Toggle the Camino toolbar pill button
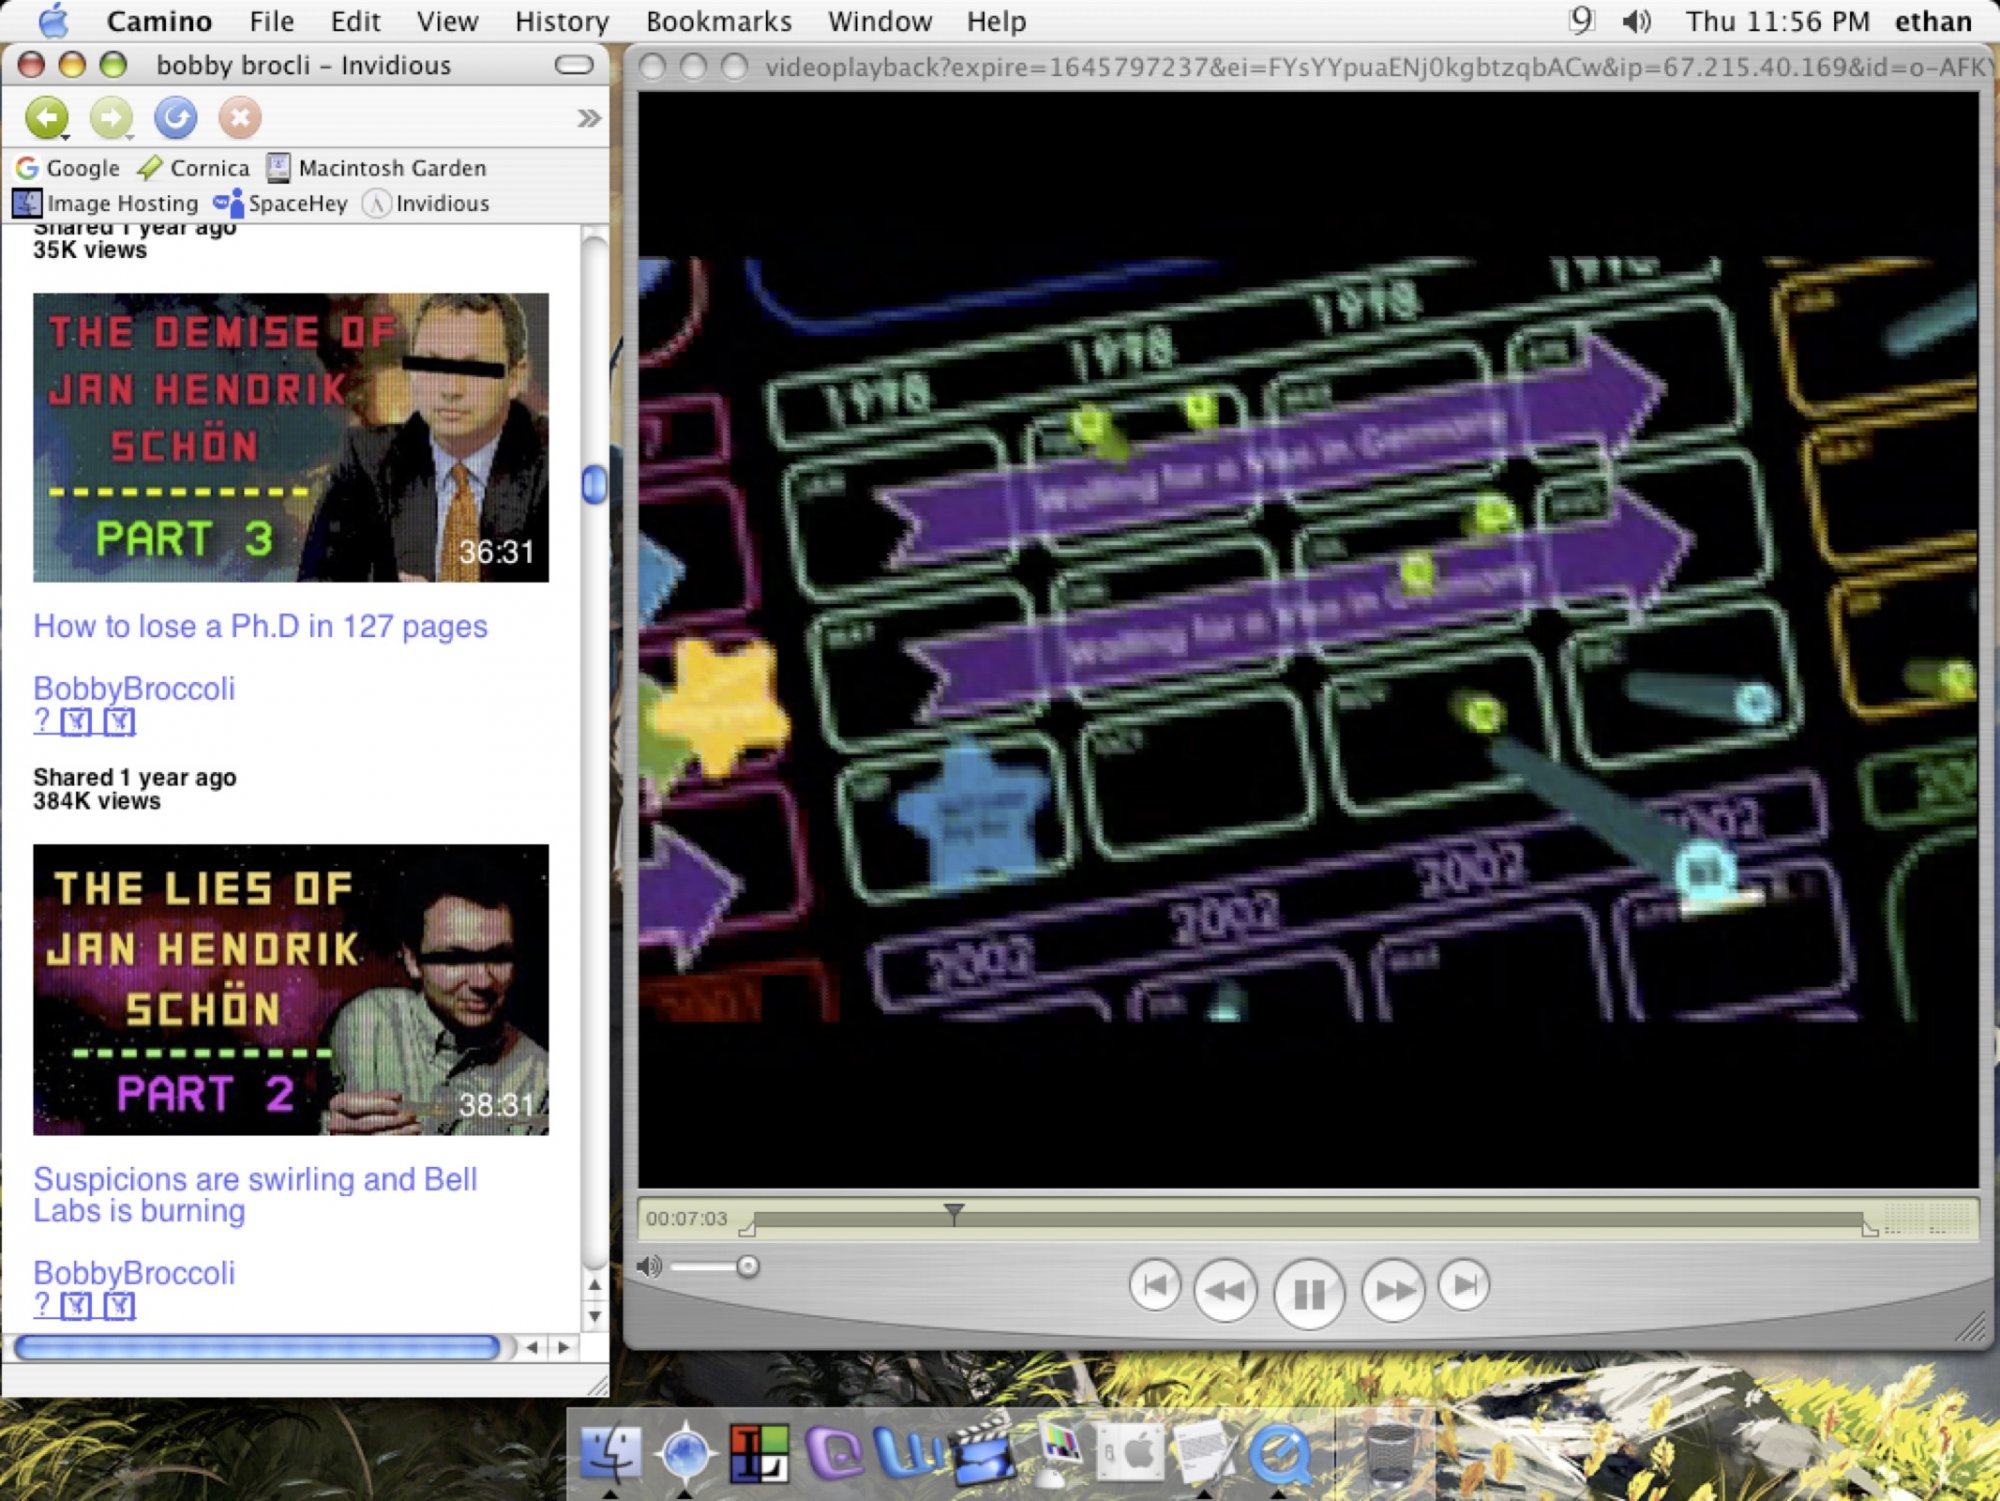This screenshot has height=1501, width=2000. (574, 66)
